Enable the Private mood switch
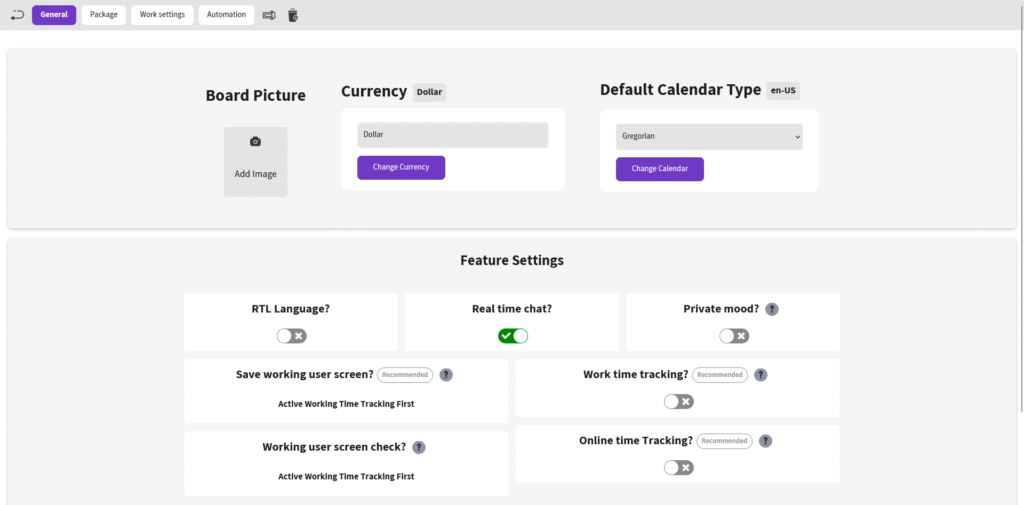 [x=733, y=336]
